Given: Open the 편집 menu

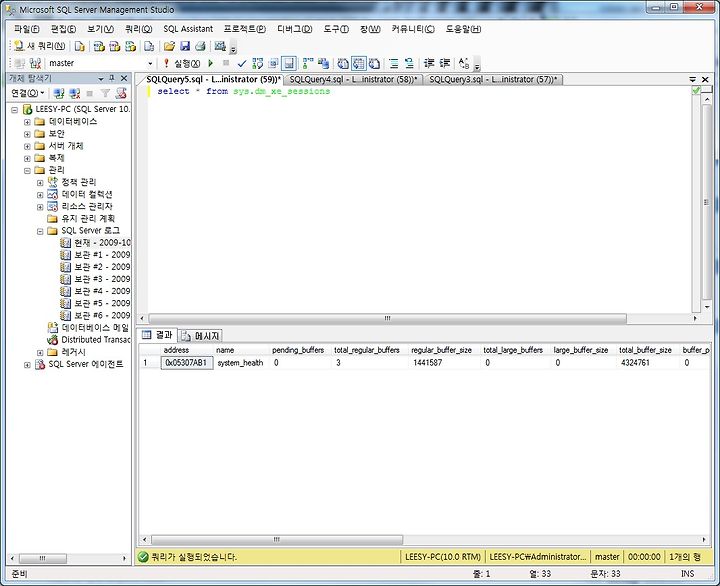Looking at the screenshot, I should click(63, 28).
